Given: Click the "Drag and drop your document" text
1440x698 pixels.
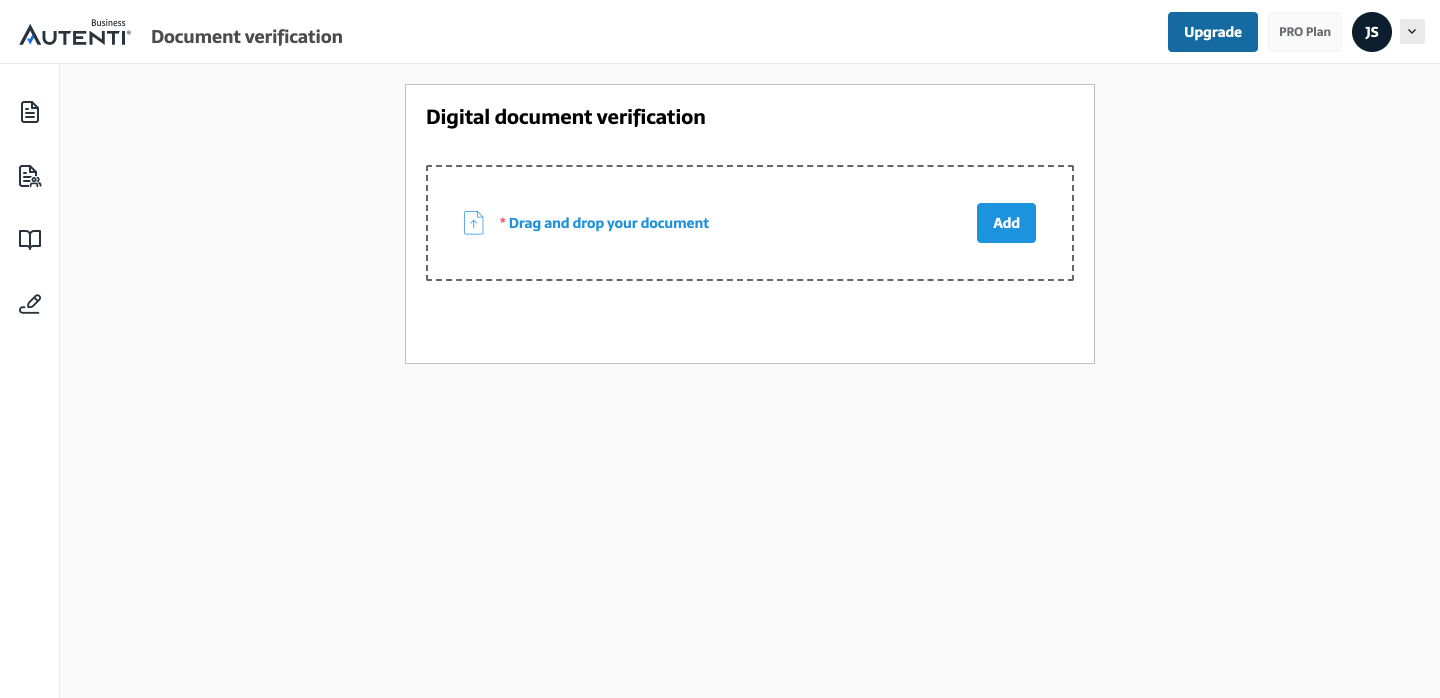Looking at the screenshot, I should pos(609,223).
